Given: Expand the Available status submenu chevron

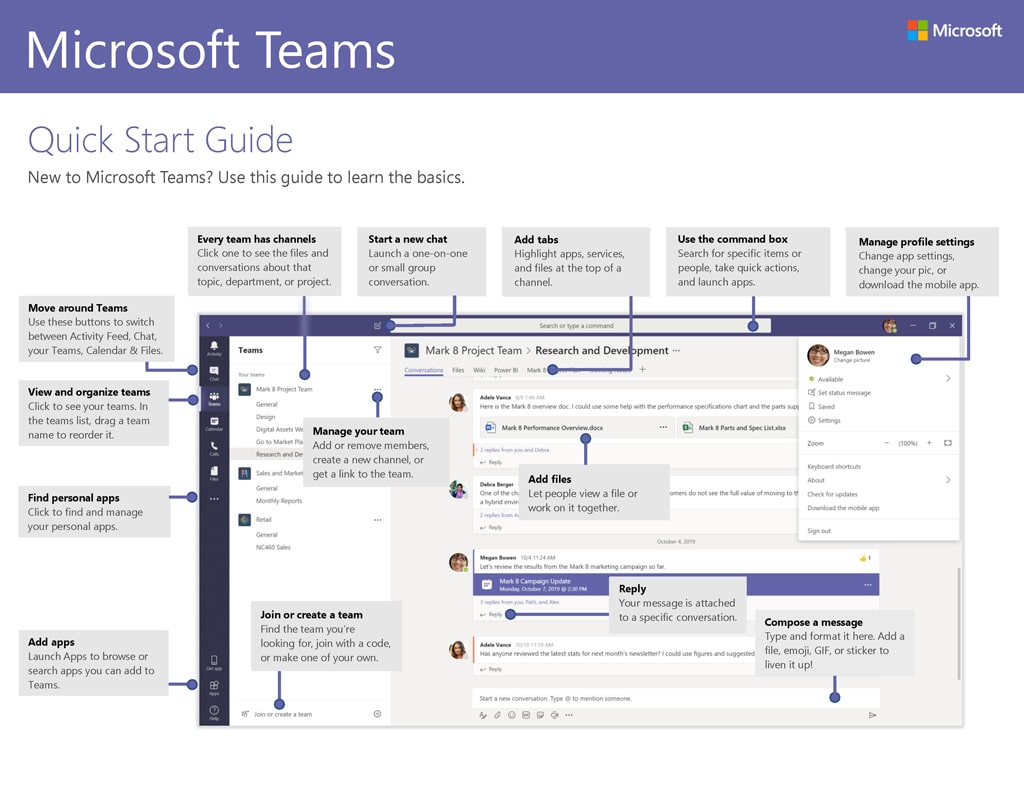Looking at the screenshot, I should (948, 379).
